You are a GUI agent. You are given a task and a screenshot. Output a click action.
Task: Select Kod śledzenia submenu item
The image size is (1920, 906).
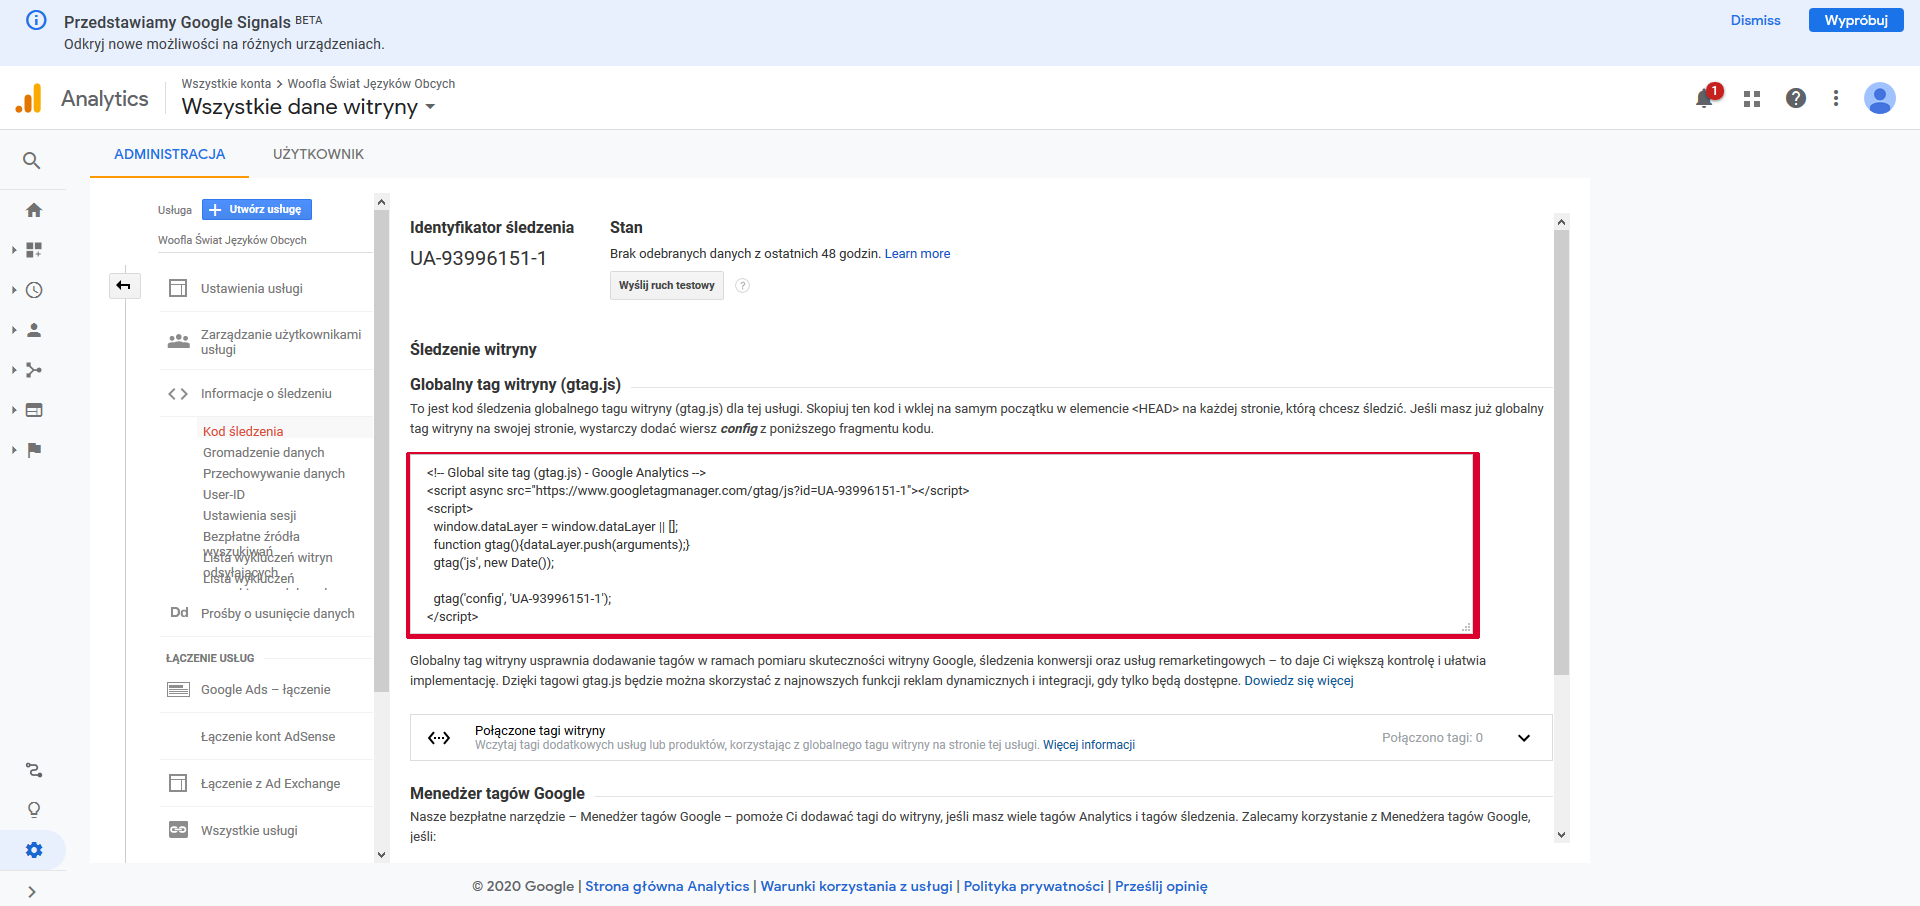243,431
